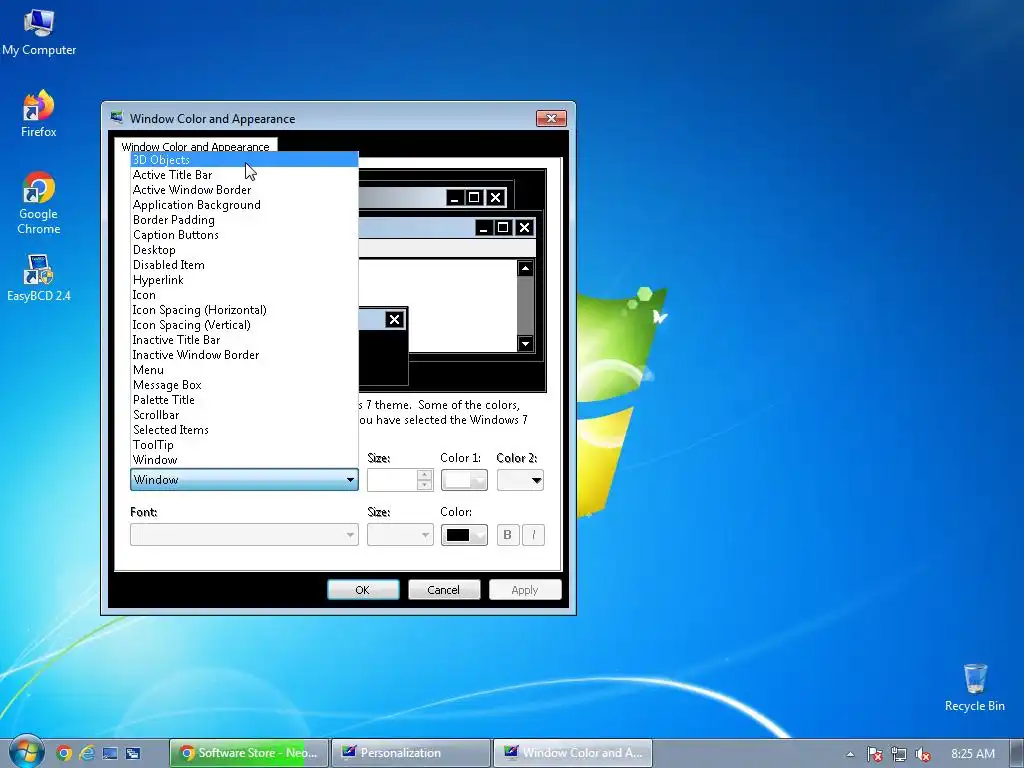Open the Action Center flag tray icon
Image resolution: width=1024 pixels, height=768 pixels.
point(874,754)
